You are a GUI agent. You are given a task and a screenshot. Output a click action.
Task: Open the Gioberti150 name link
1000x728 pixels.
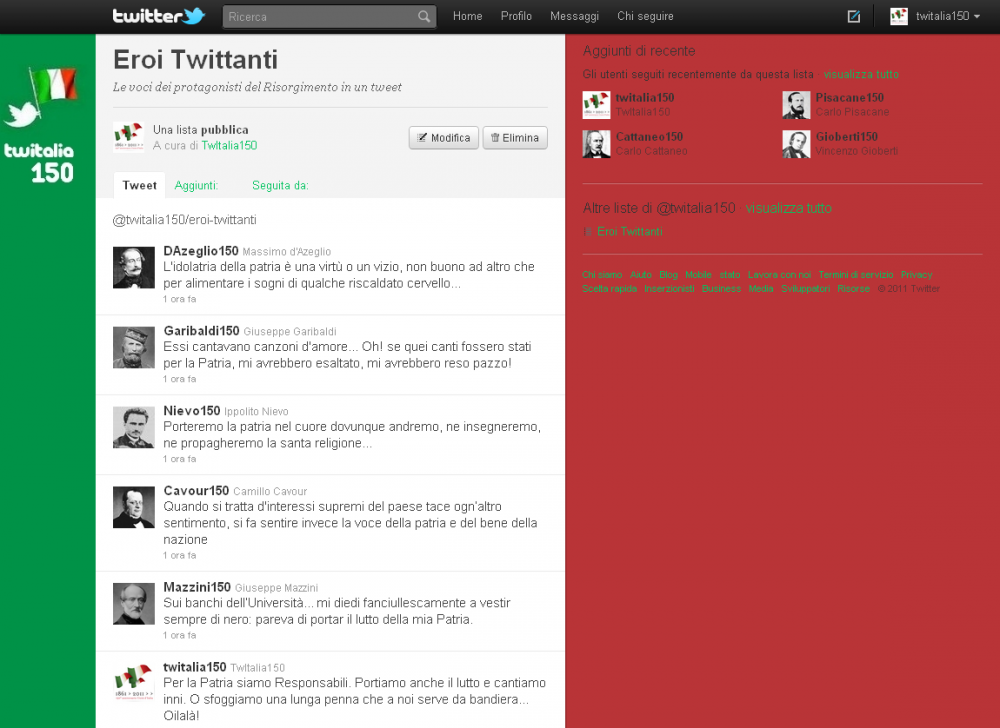[x=846, y=136]
